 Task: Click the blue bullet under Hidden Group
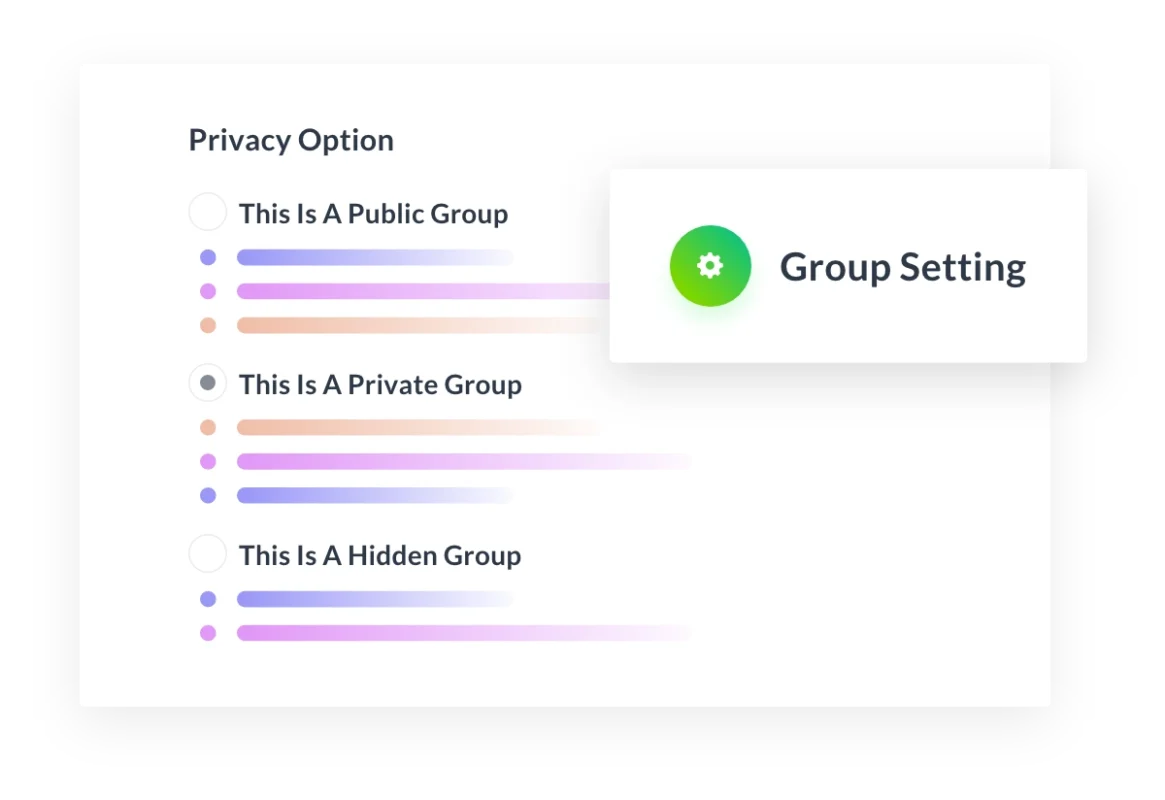(x=208, y=599)
